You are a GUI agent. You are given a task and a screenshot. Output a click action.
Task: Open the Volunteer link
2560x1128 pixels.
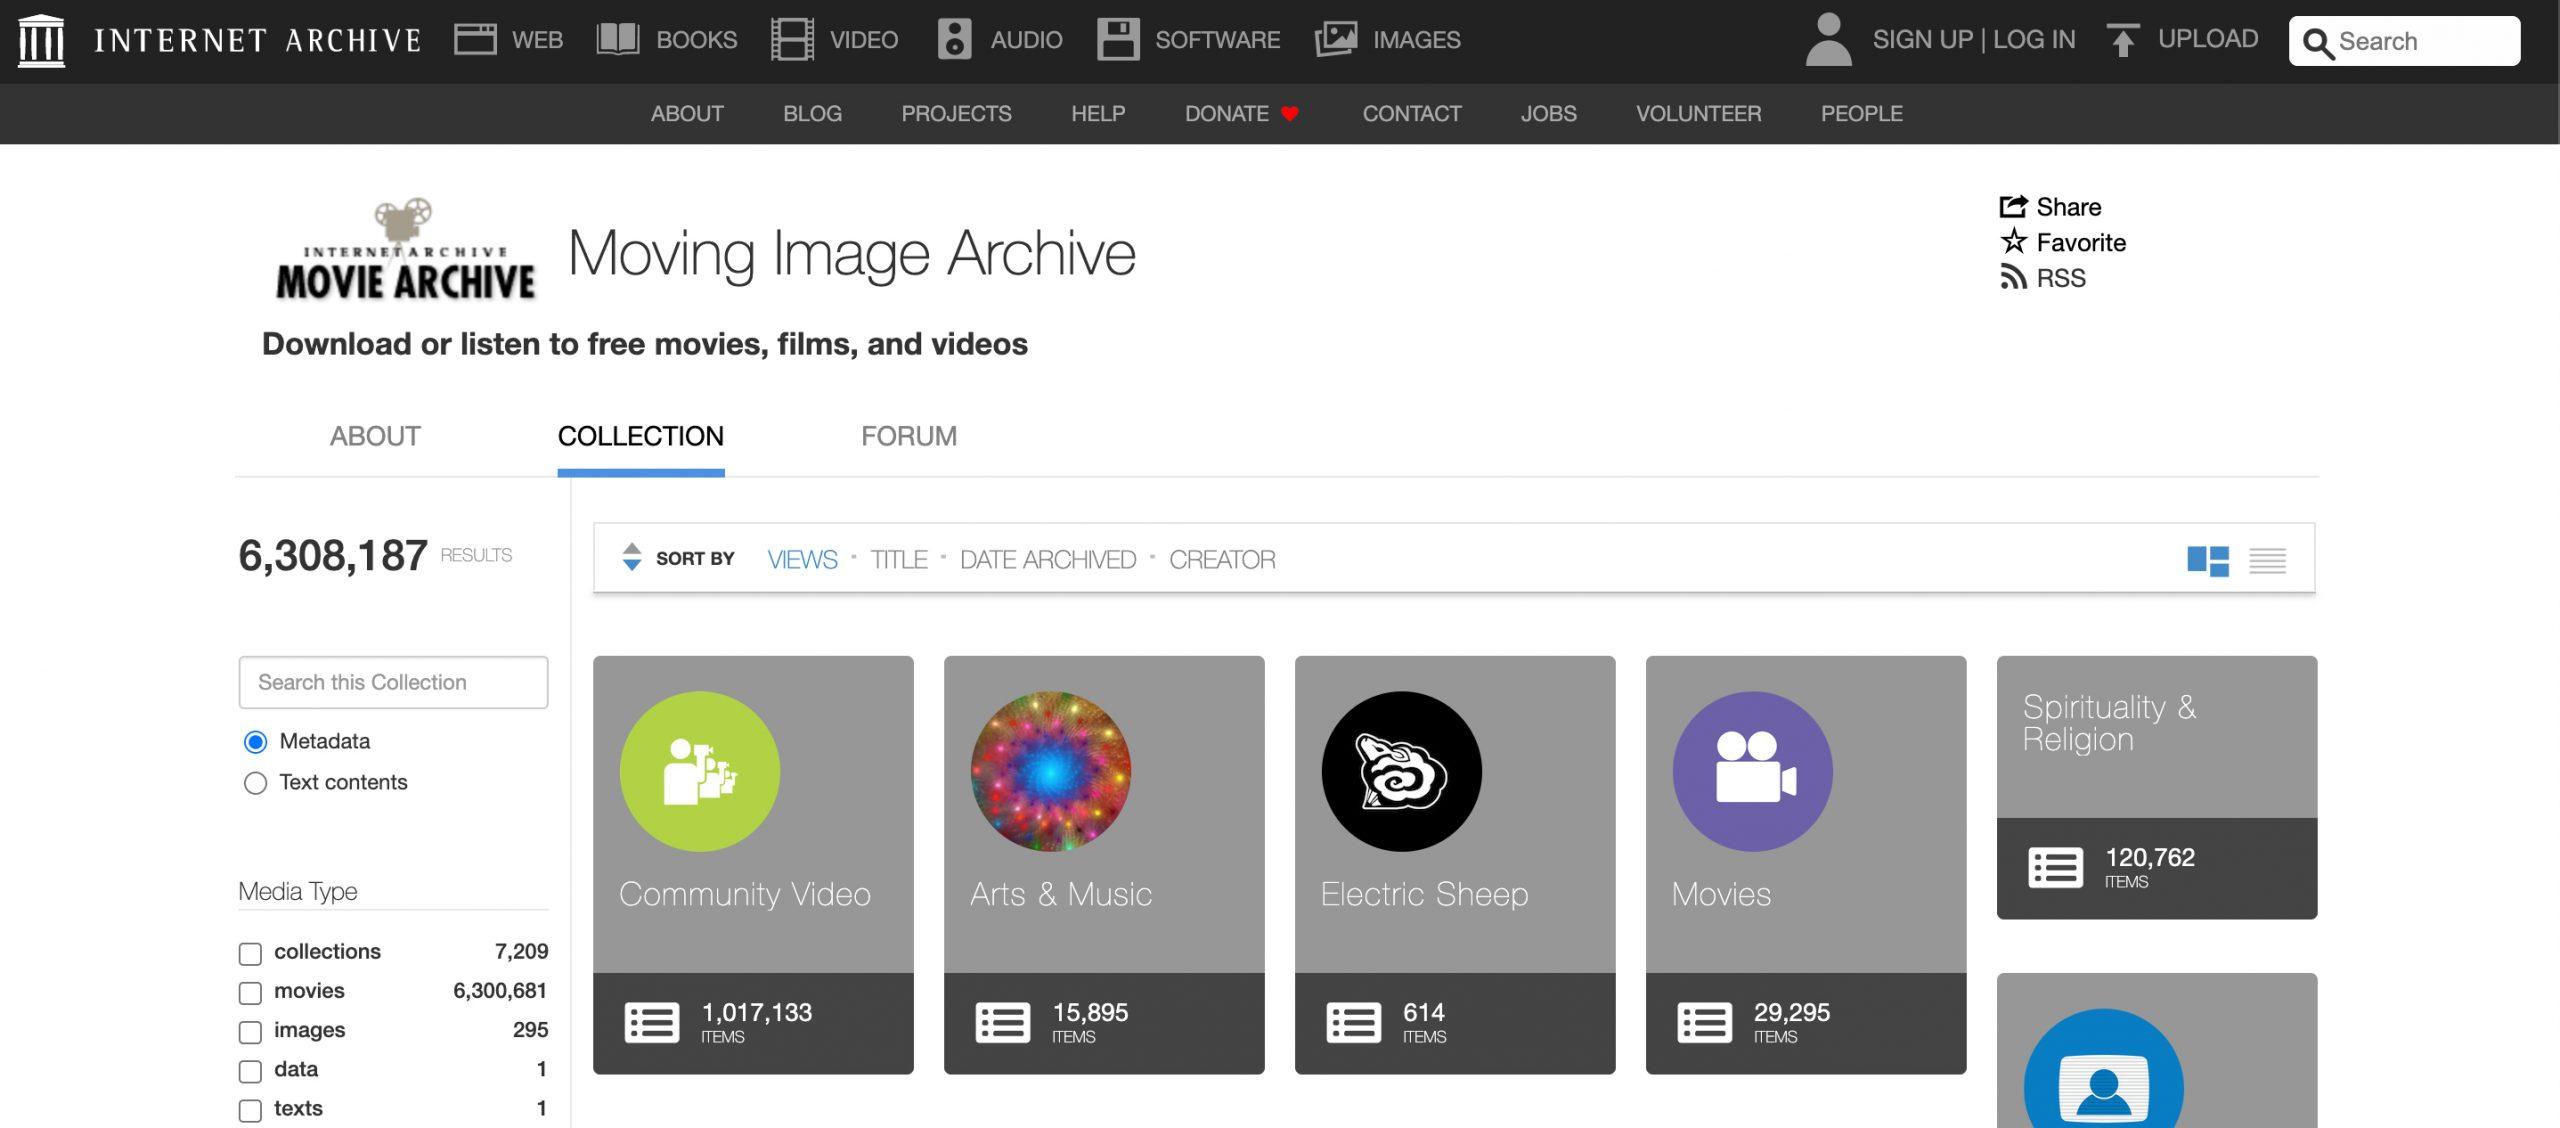point(1698,113)
